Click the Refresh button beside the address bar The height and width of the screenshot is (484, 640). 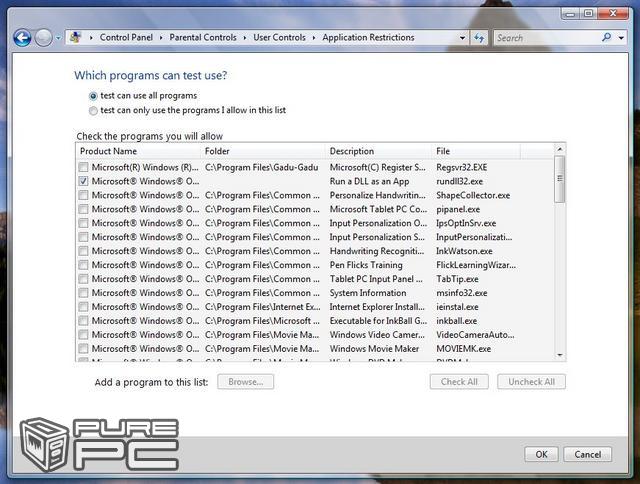coord(479,38)
